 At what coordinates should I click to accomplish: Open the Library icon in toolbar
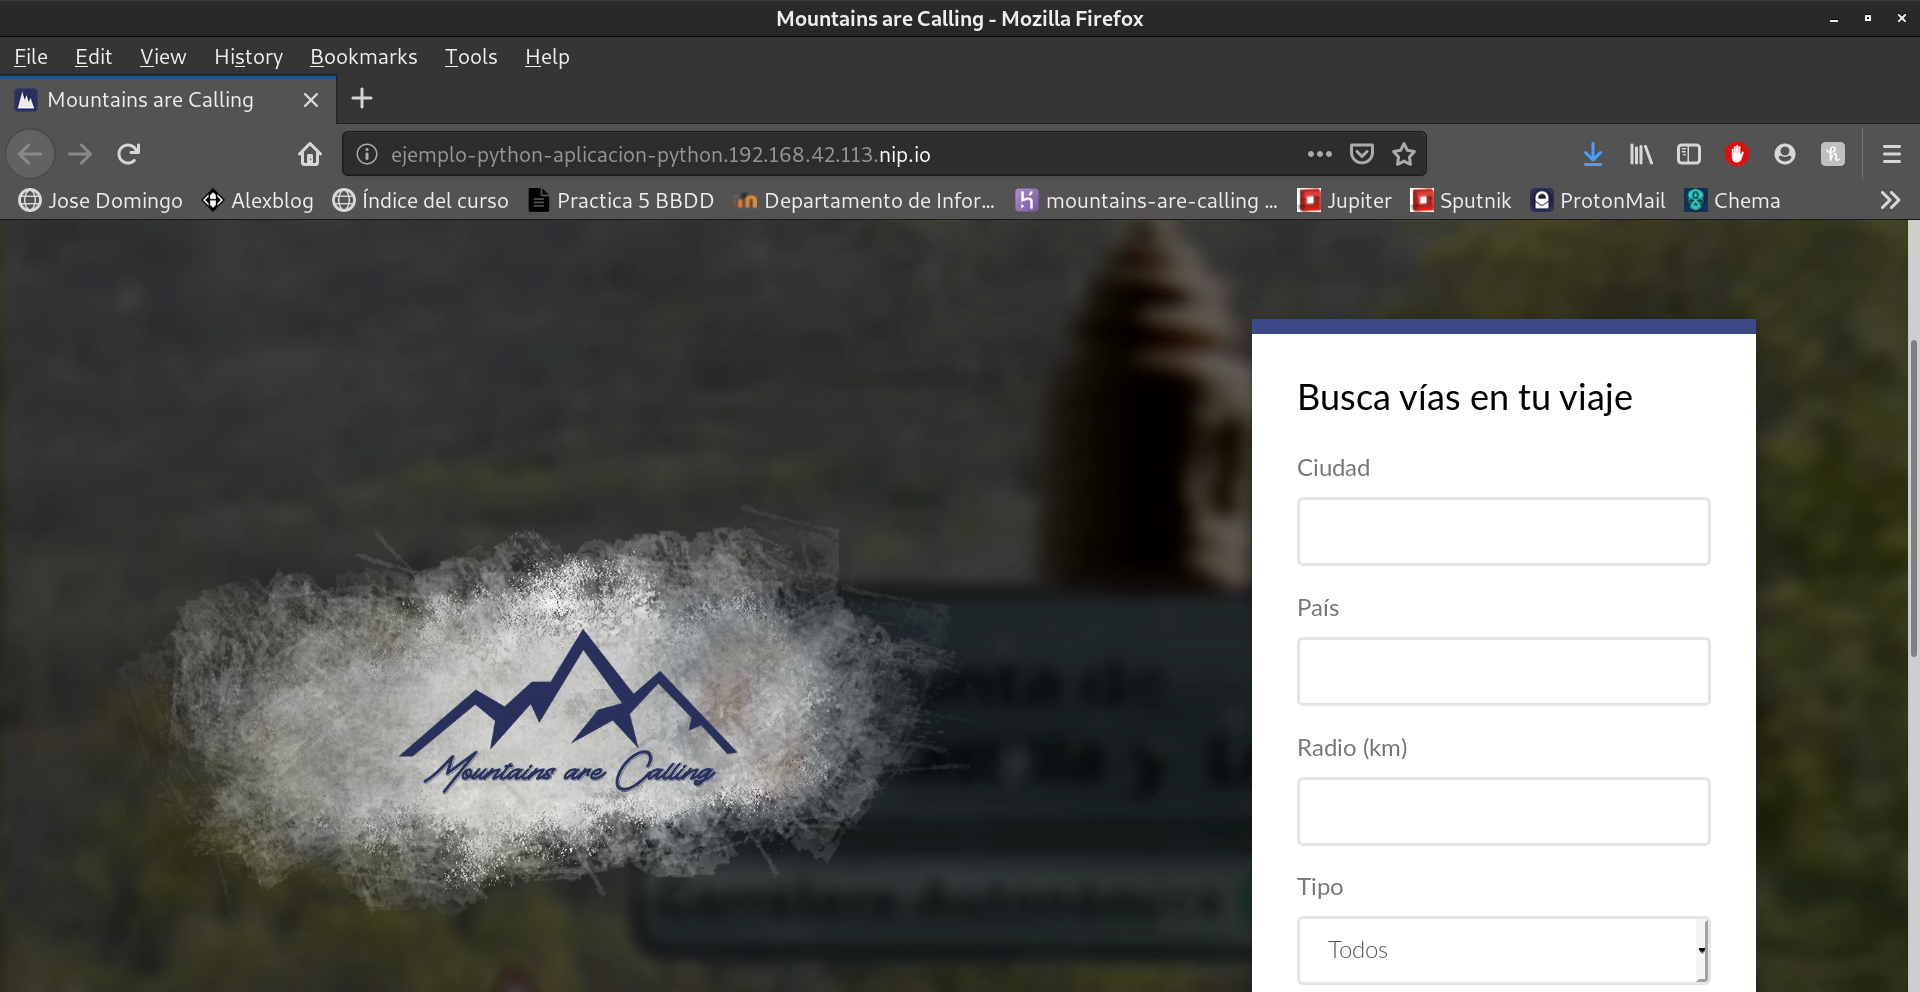click(1641, 154)
